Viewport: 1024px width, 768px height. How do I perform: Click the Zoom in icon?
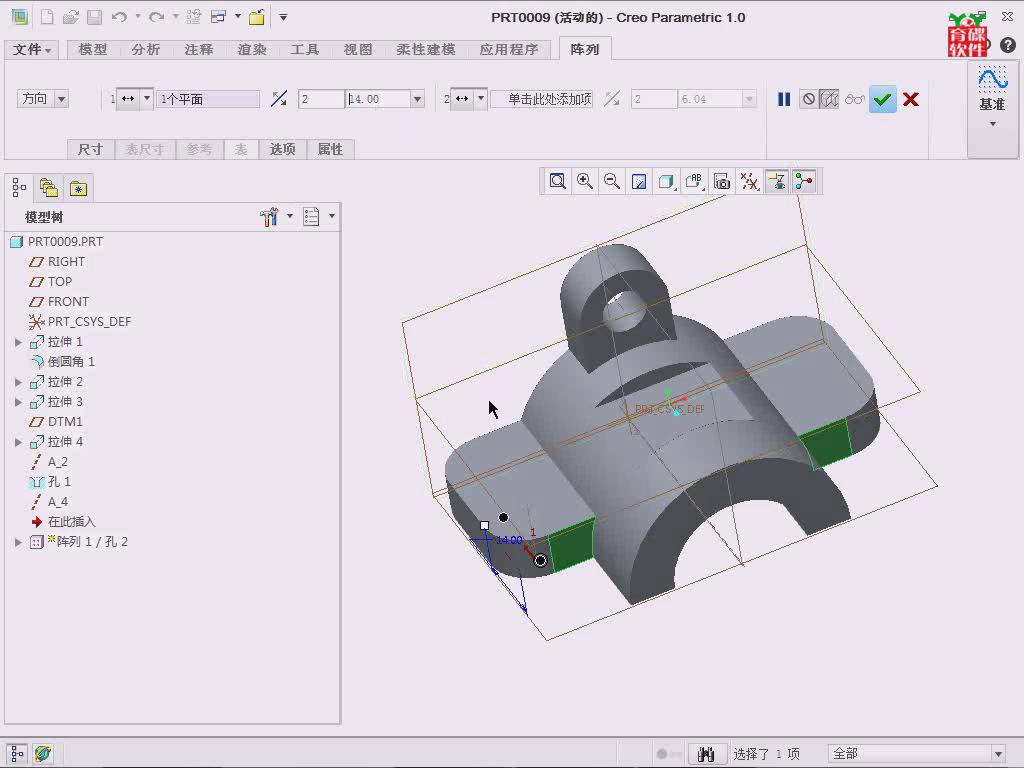(x=584, y=181)
